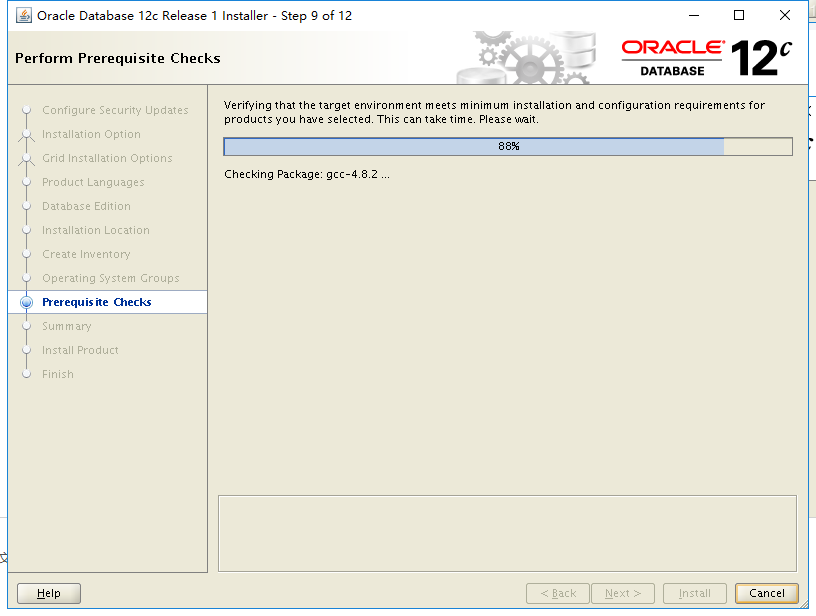Minimize the installer window
This screenshot has width=816, height=616.
pos(694,16)
